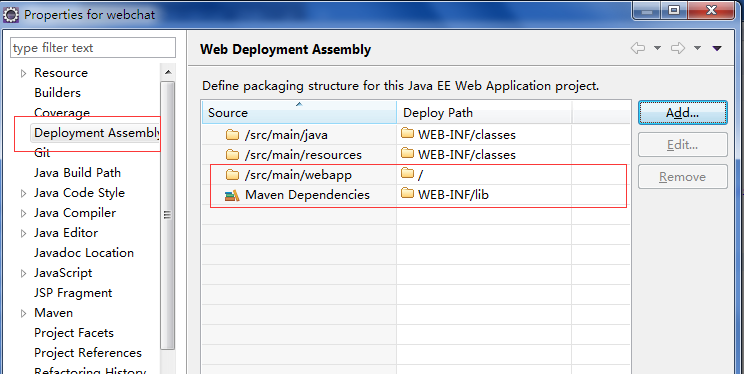Select Git in the properties tree
The width and height of the screenshot is (744, 374).
[x=42, y=153]
